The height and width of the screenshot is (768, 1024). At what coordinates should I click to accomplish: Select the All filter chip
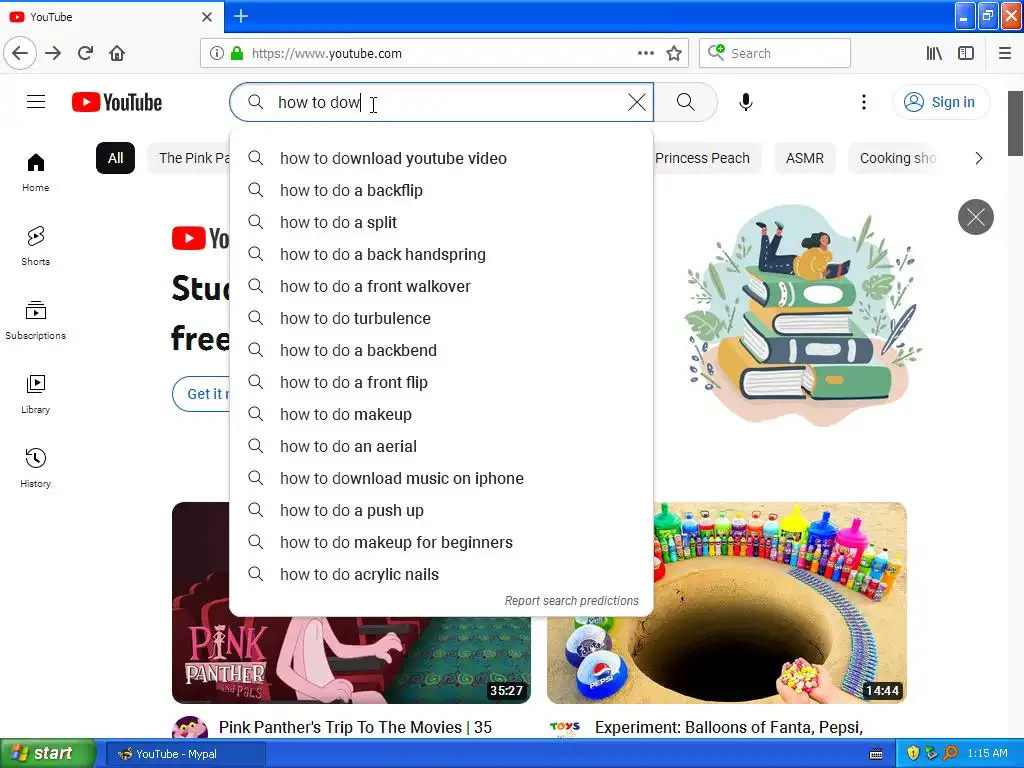tap(116, 158)
